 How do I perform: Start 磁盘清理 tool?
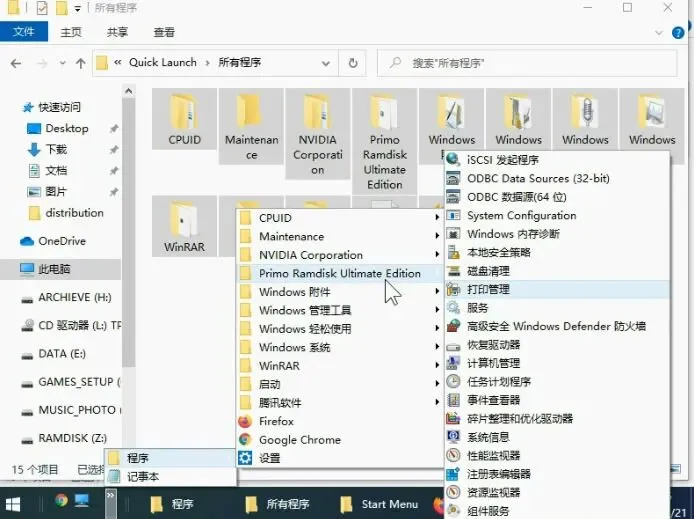coord(557,271)
